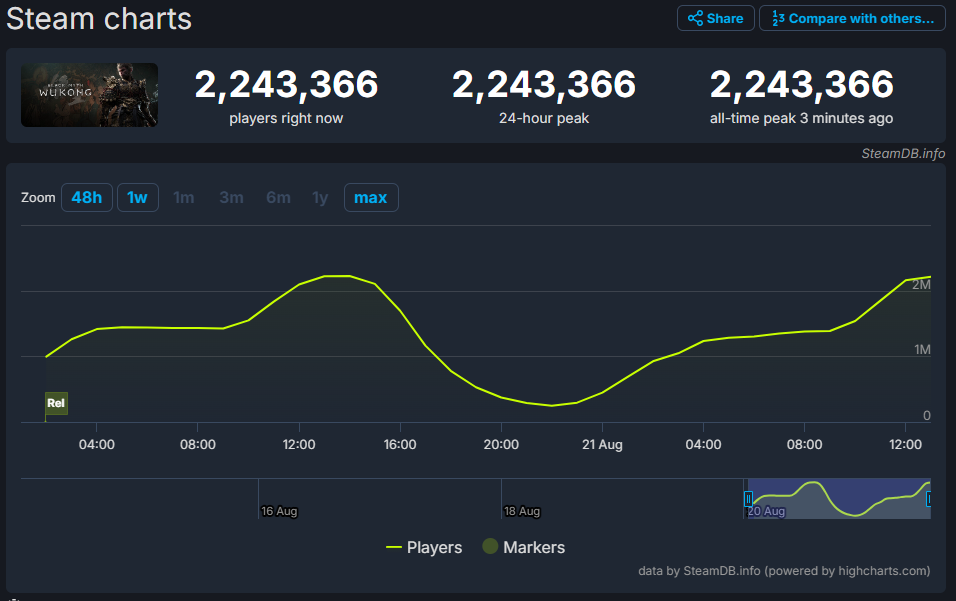Click the 24-hour peak label
Image resolution: width=956 pixels, height=601 pixels.
click(x=544, y=118)
